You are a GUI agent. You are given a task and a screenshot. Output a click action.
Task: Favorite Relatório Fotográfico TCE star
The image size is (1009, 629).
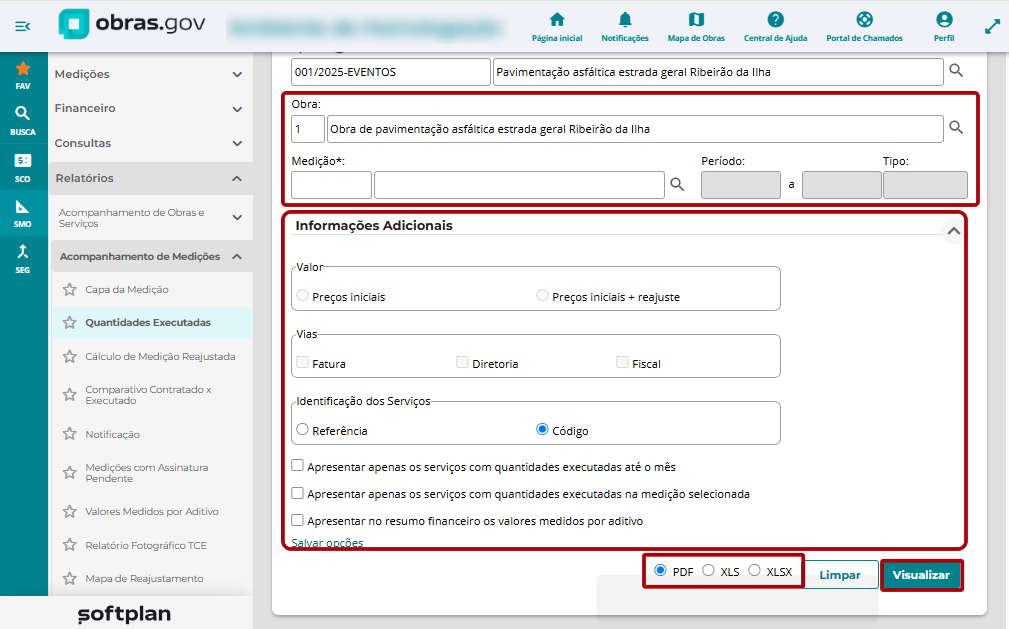(x=69, y=545)
